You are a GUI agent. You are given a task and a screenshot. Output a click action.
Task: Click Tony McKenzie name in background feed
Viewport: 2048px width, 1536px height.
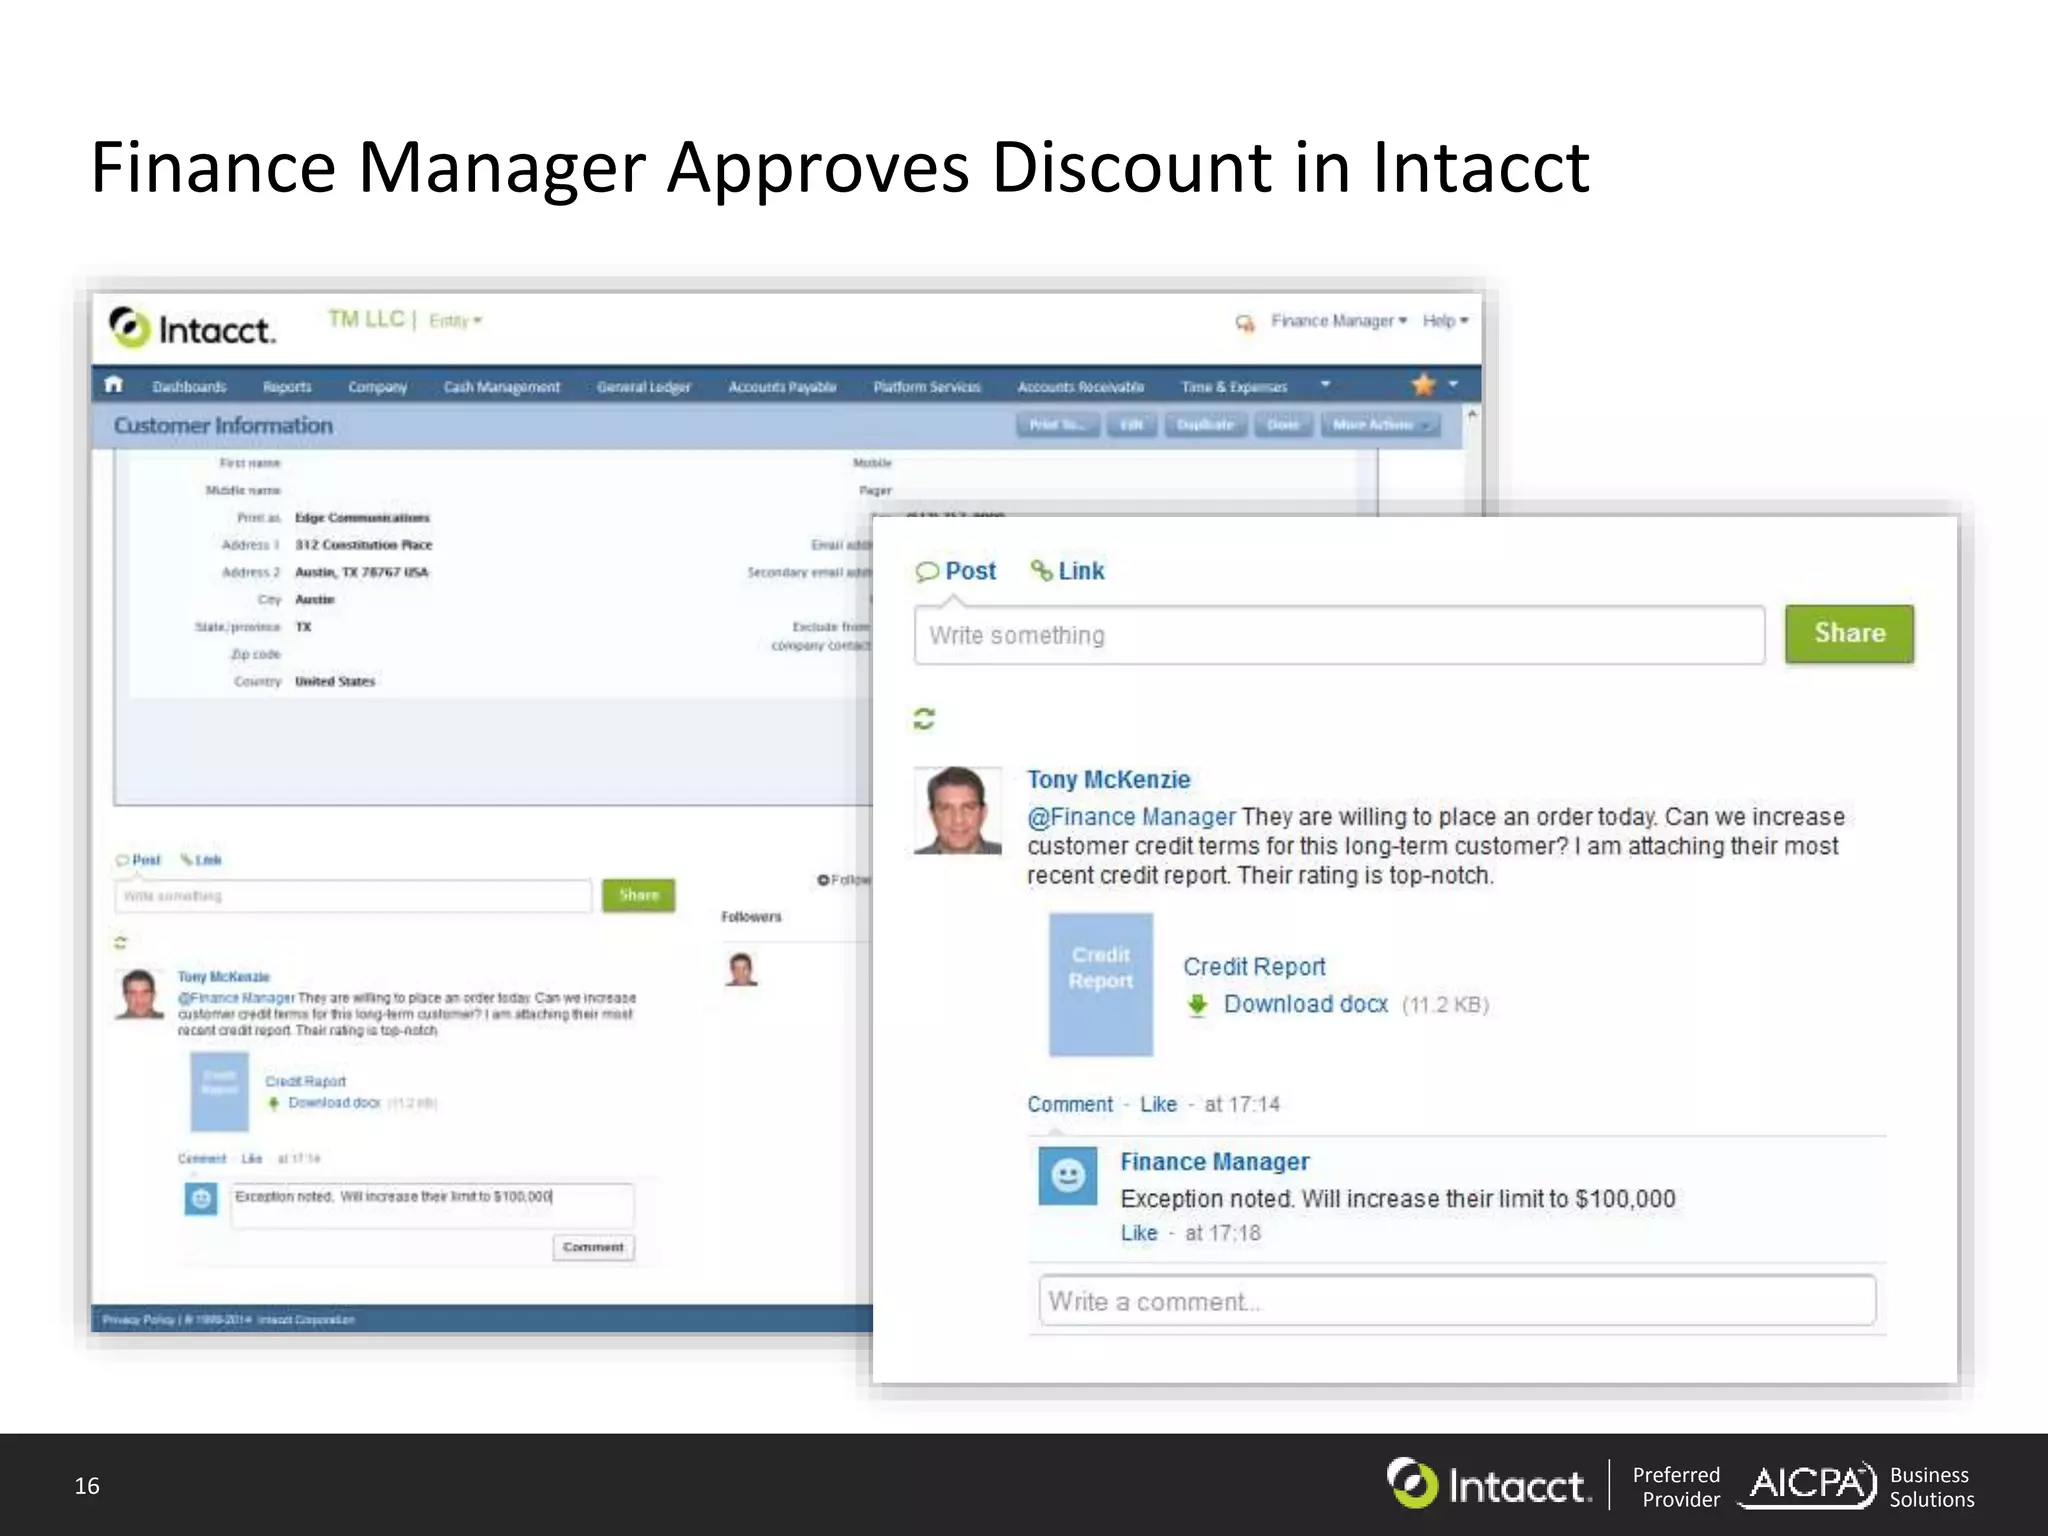pos(224,977)
